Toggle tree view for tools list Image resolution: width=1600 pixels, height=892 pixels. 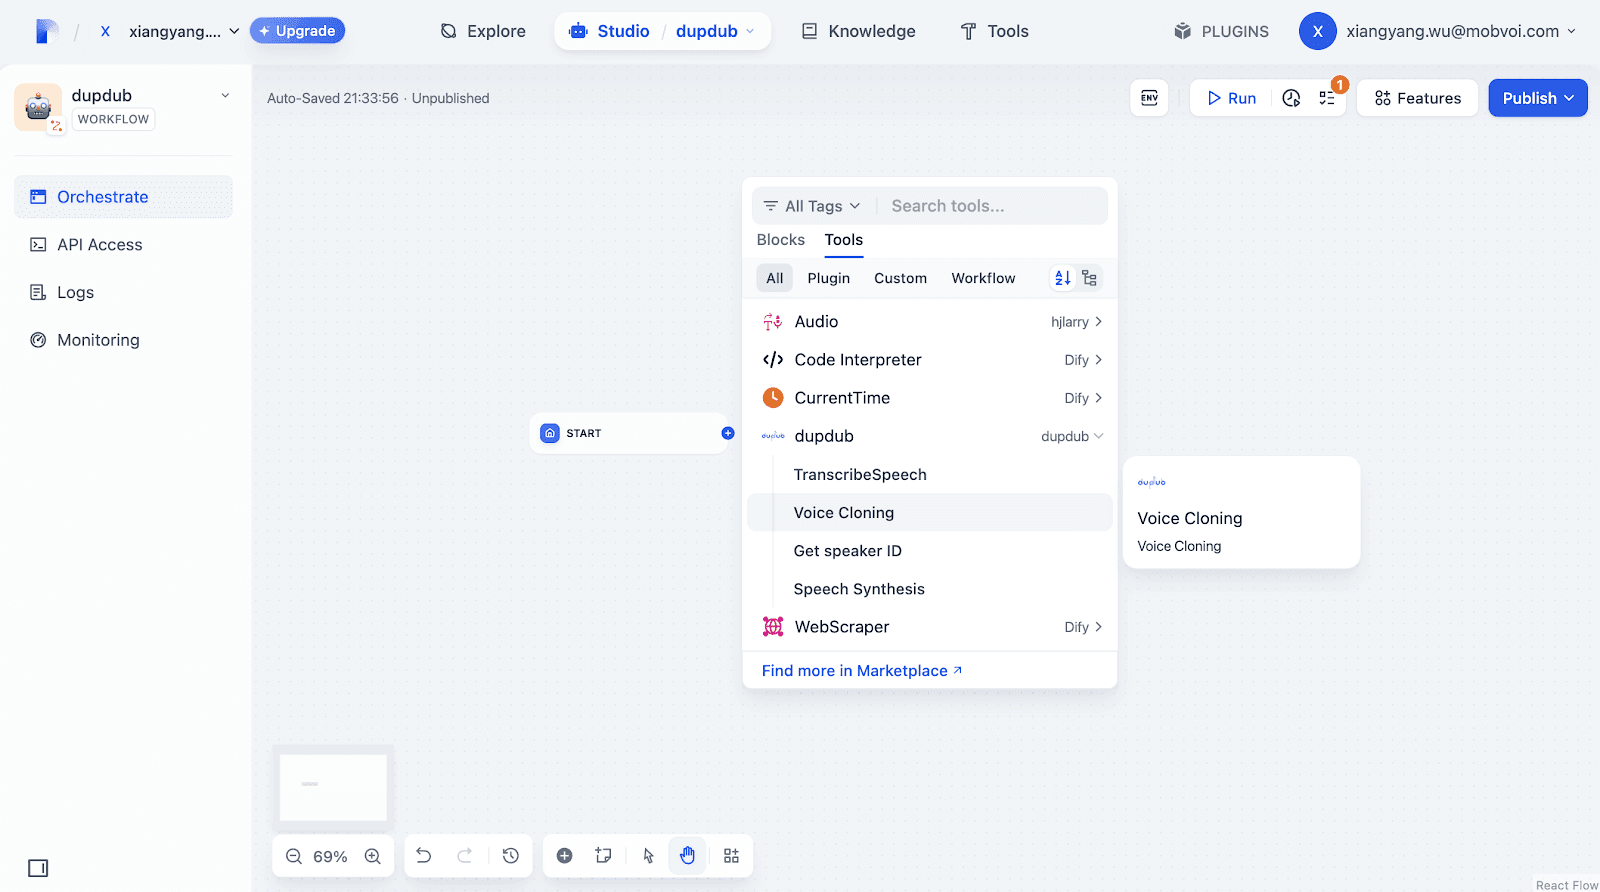click(1089, 278)
